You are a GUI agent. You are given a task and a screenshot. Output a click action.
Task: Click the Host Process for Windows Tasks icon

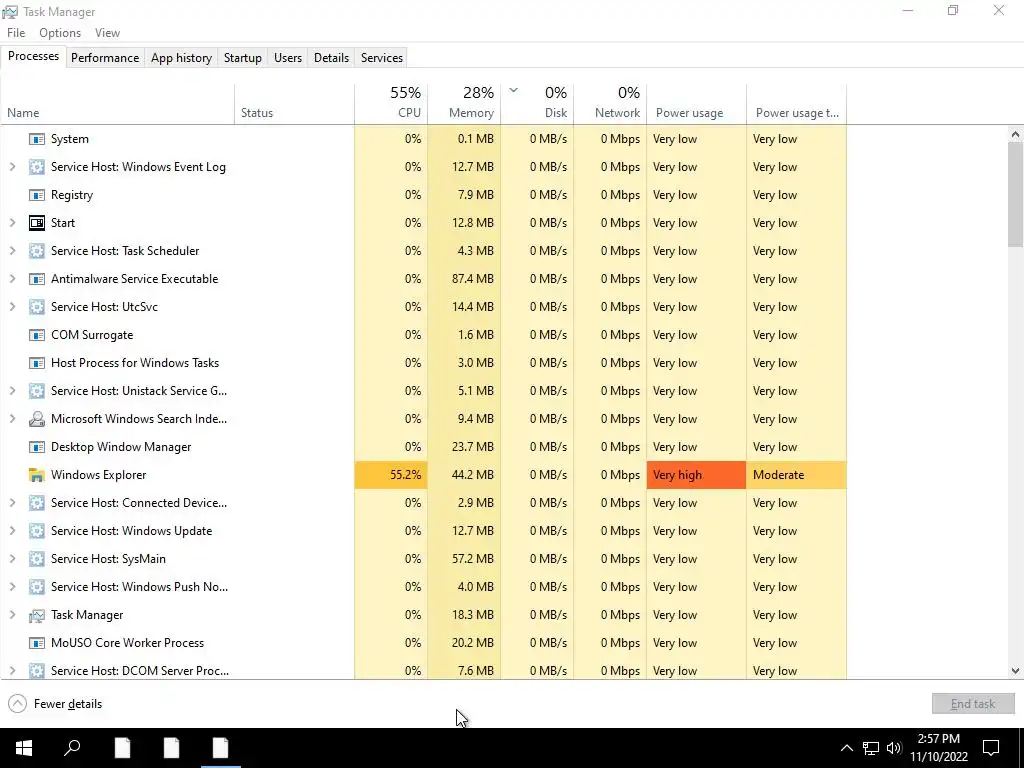37,363
